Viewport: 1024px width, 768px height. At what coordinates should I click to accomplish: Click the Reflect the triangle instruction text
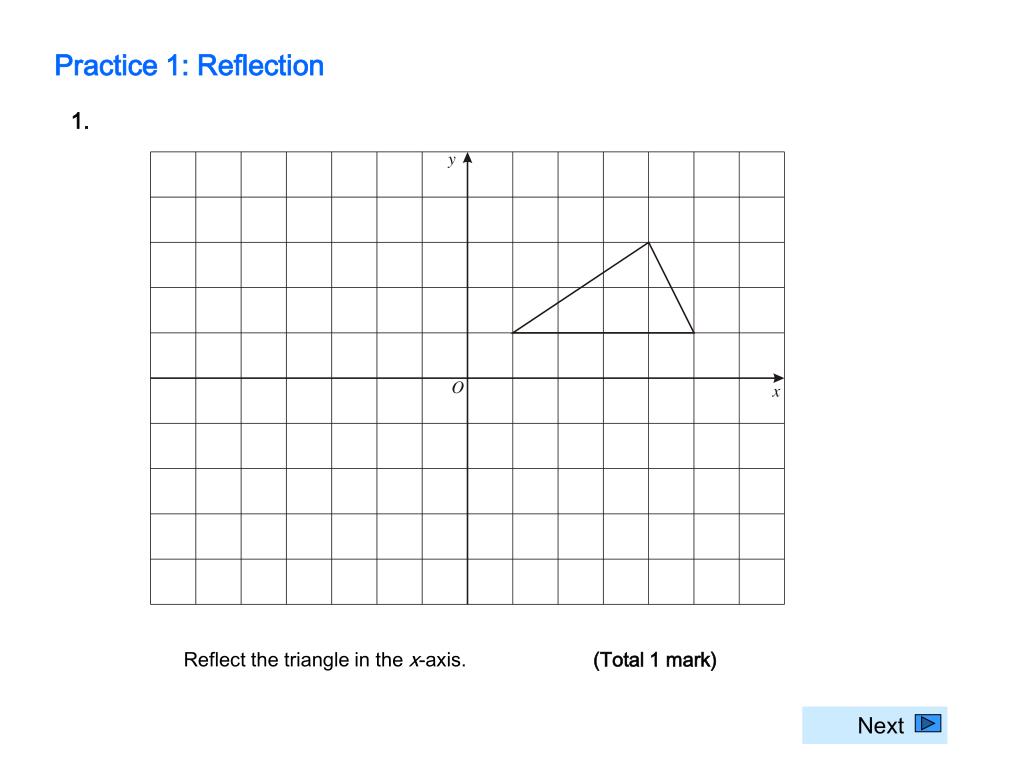(325, 660)
